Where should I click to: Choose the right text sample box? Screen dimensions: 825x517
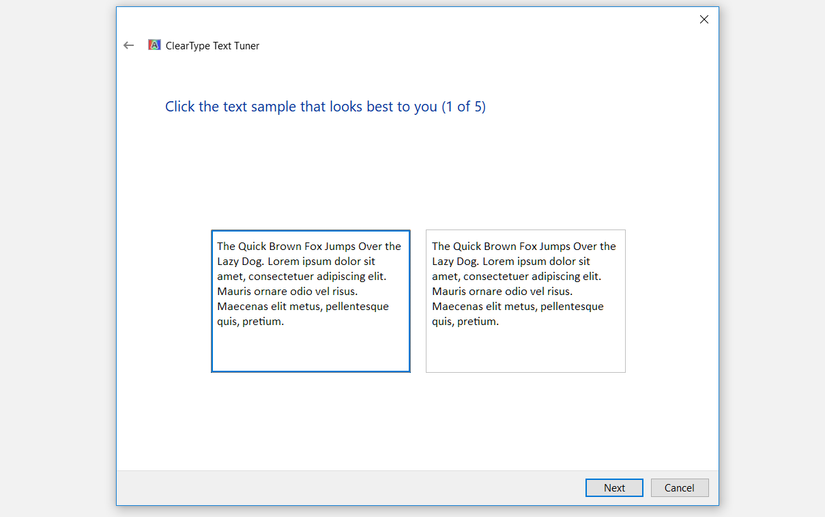(526, 301)
